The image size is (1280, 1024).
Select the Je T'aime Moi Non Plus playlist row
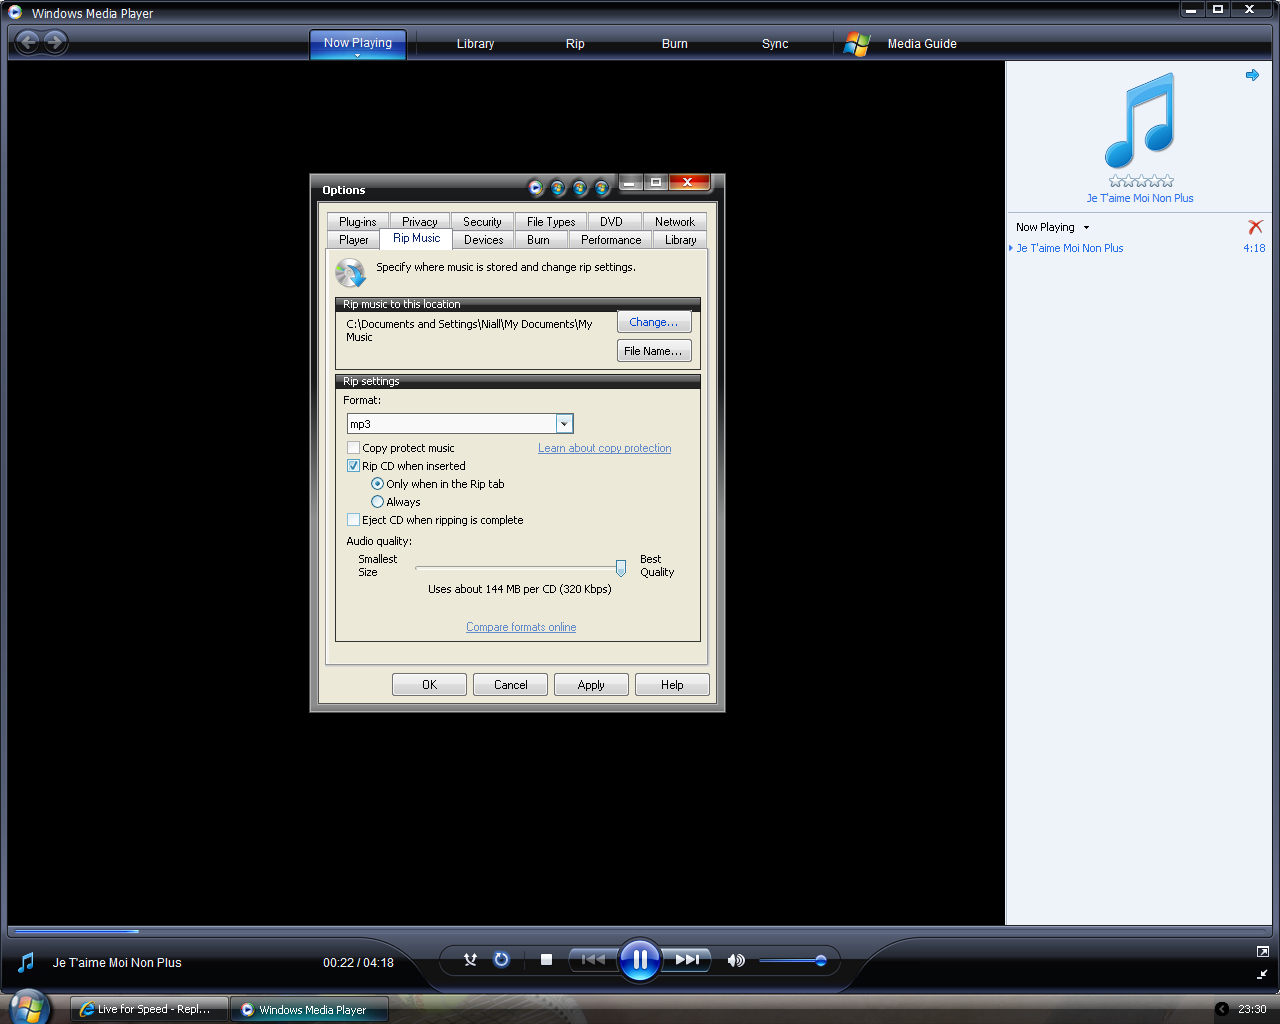[x=1138, y=248]
